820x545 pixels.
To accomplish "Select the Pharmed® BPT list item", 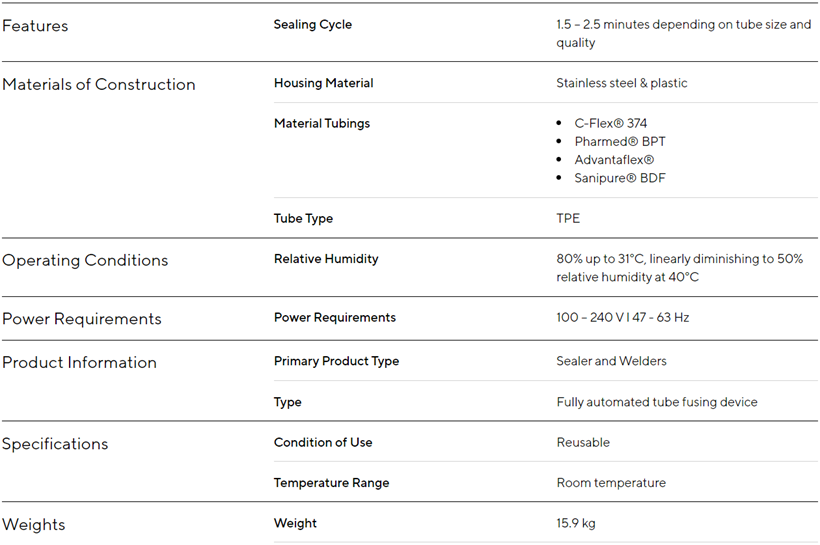I will [x=620, y=142].
